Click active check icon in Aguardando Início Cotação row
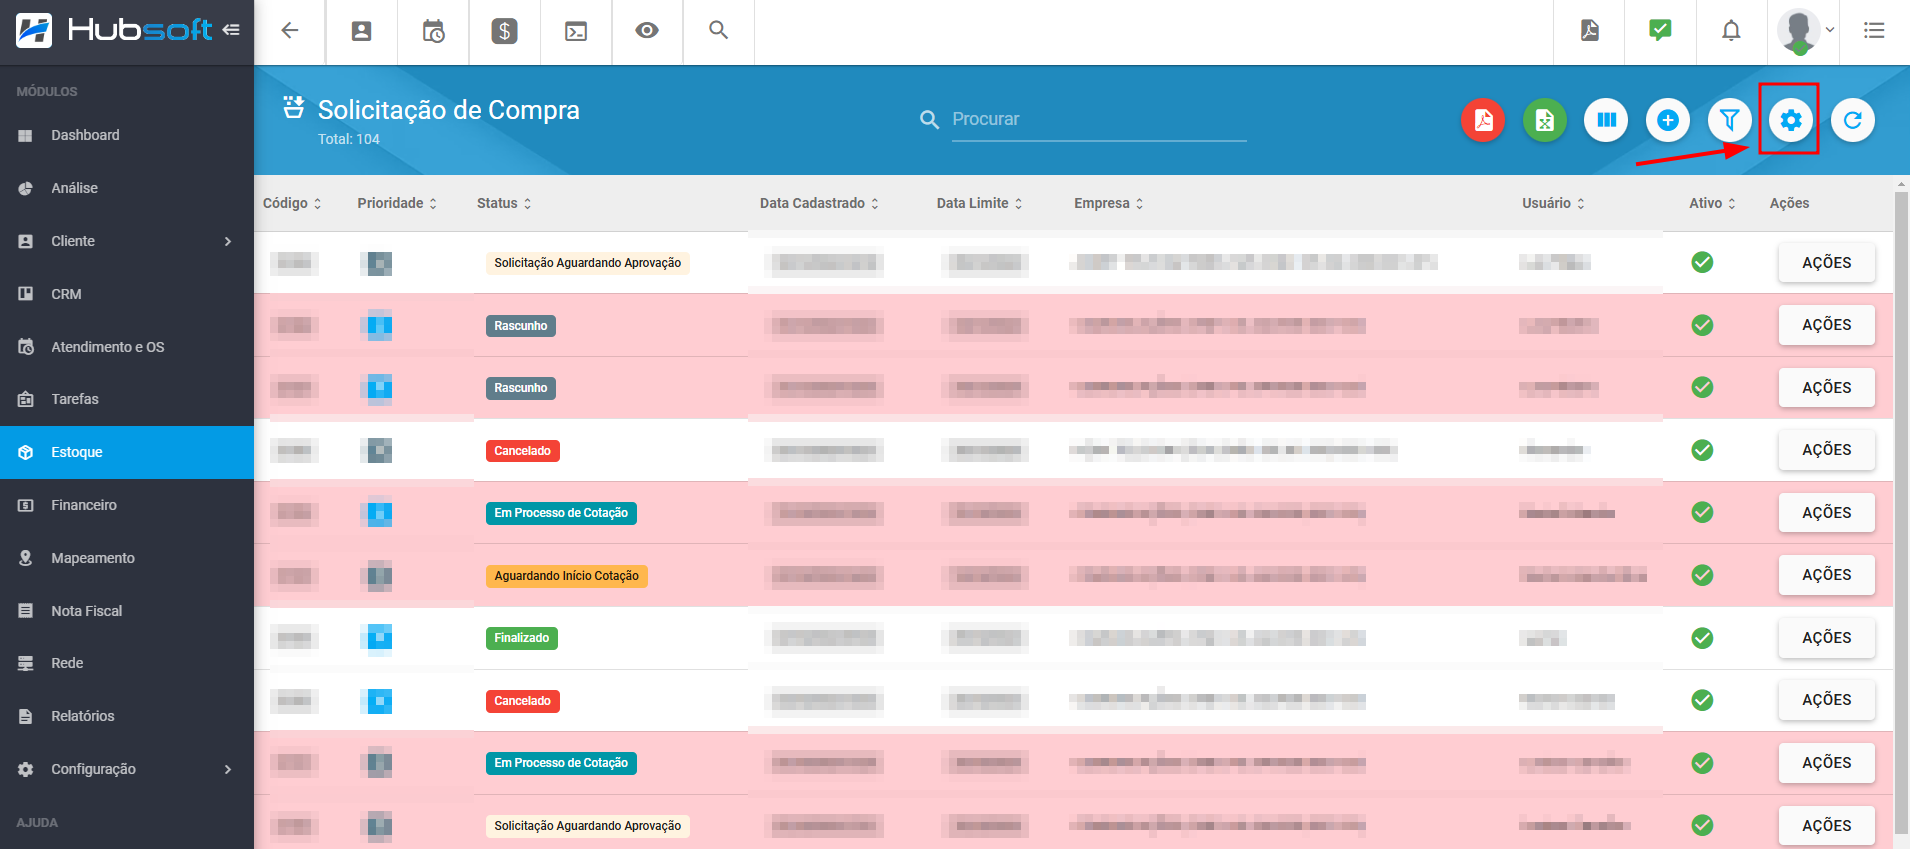Screen dimensions: 1910x849 [x=1702, y=575]
